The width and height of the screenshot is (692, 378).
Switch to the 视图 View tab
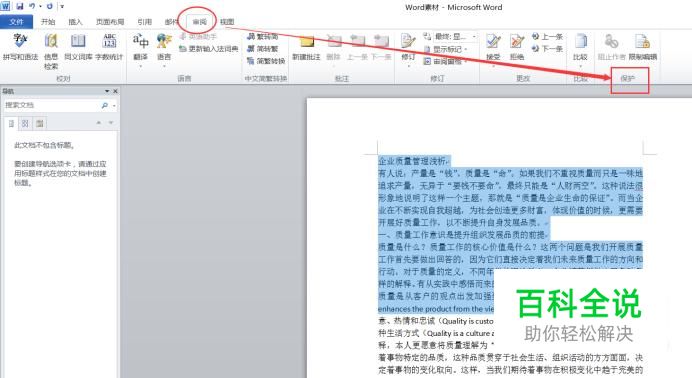[227, 22]
